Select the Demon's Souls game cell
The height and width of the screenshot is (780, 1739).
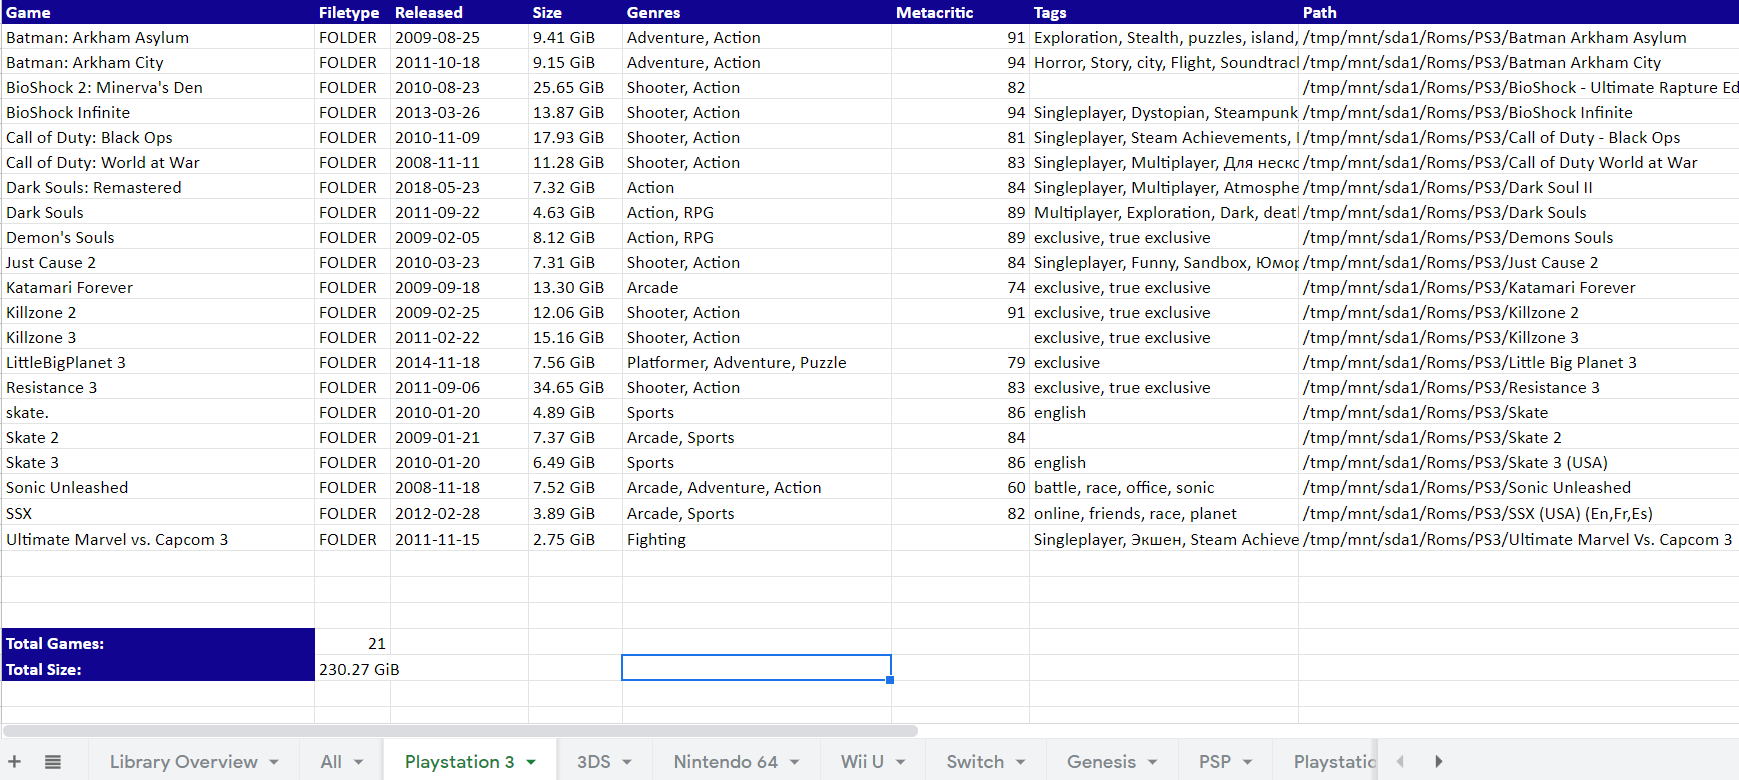158,237
